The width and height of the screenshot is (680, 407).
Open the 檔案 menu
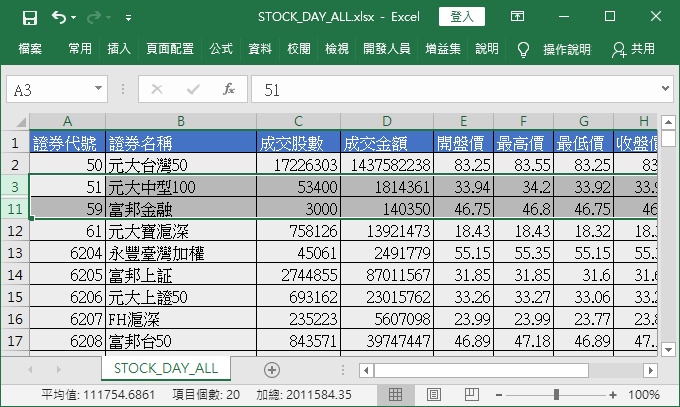[x=30, y=49]
